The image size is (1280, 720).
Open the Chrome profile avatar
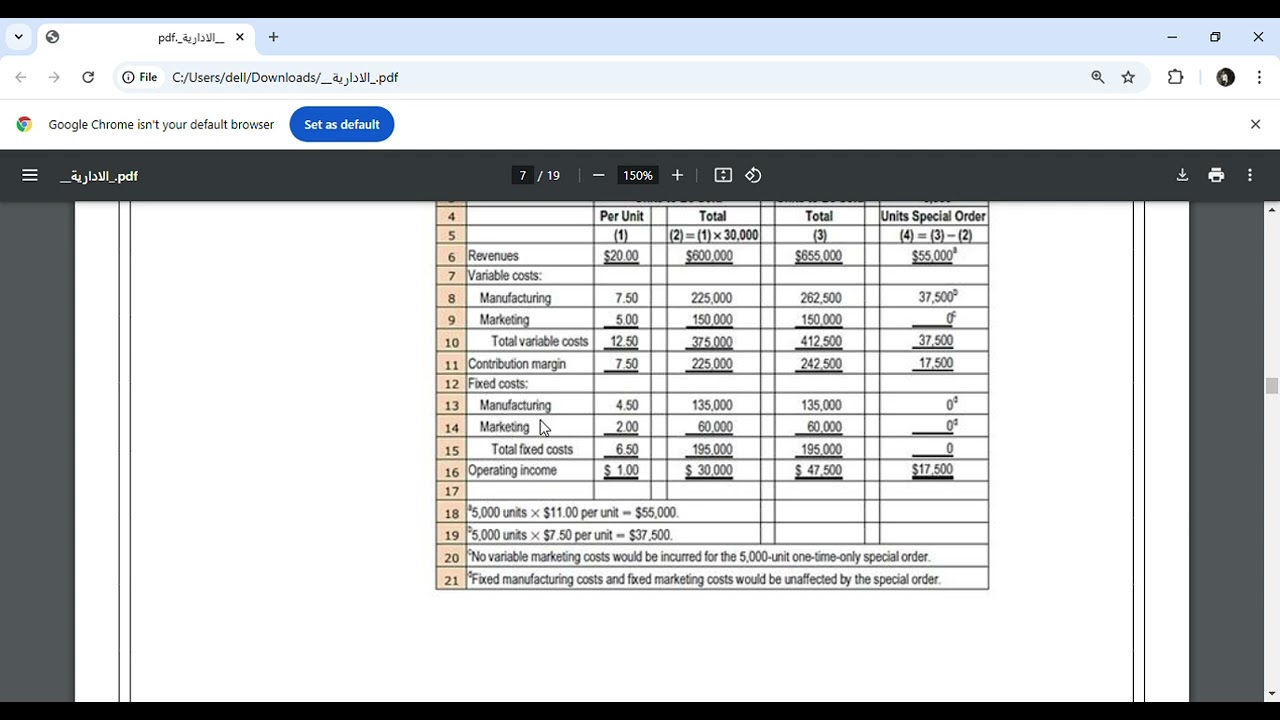(x=1225, y=77)
